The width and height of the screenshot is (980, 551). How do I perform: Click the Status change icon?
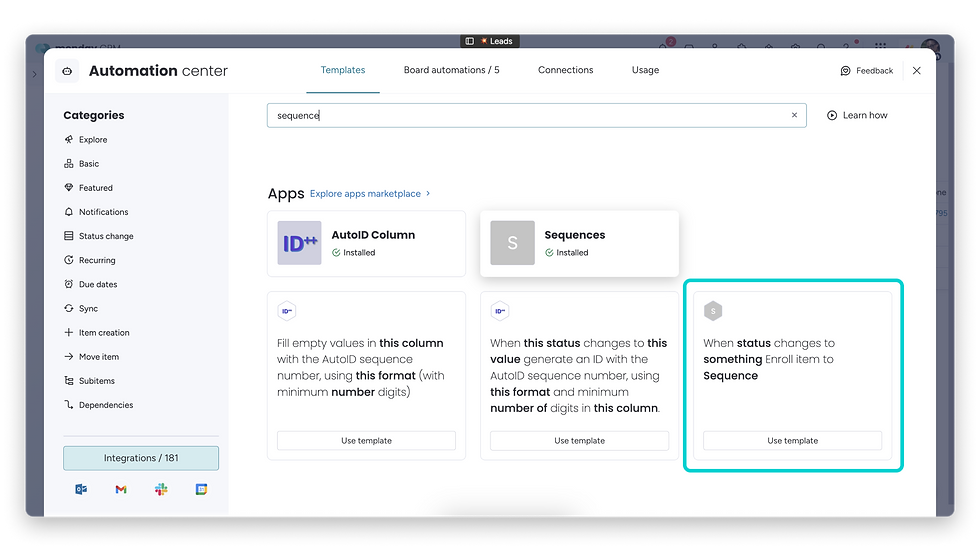[69, 236]
